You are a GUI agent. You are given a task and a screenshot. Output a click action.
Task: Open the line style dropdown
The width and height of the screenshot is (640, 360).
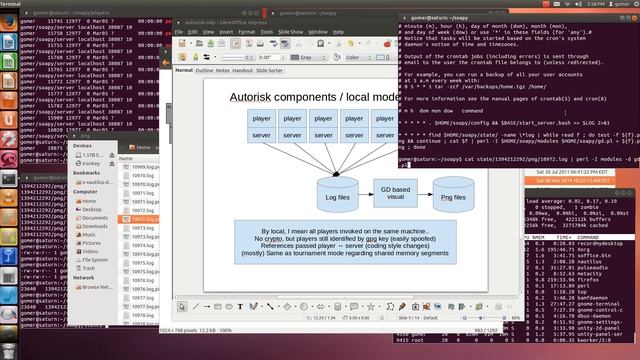point(238,58)
